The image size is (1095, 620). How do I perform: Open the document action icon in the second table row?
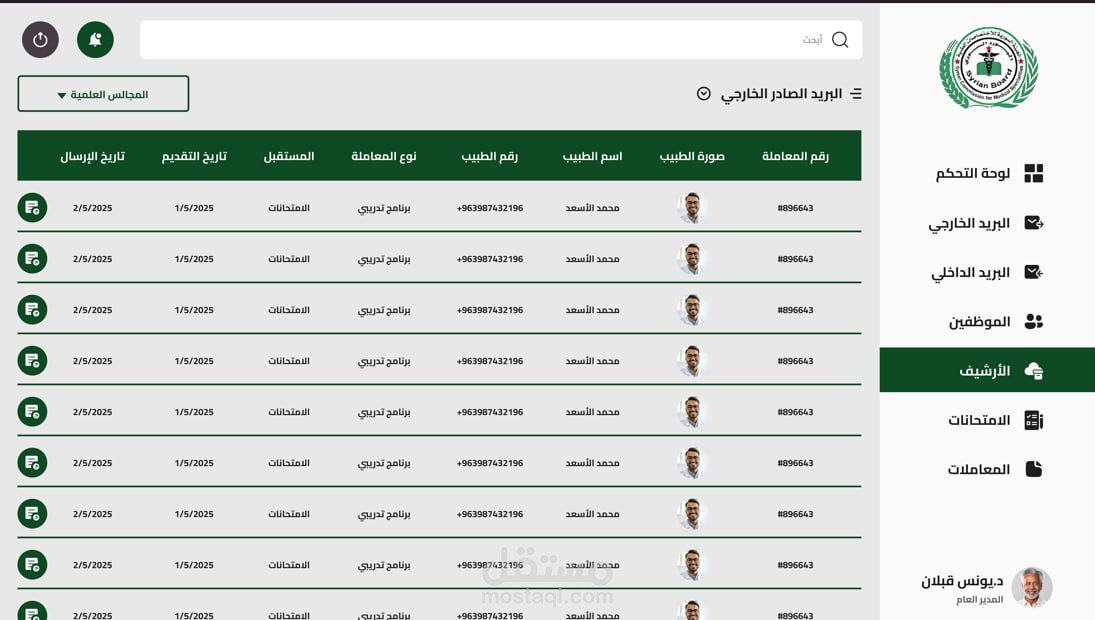click(32, 258)
